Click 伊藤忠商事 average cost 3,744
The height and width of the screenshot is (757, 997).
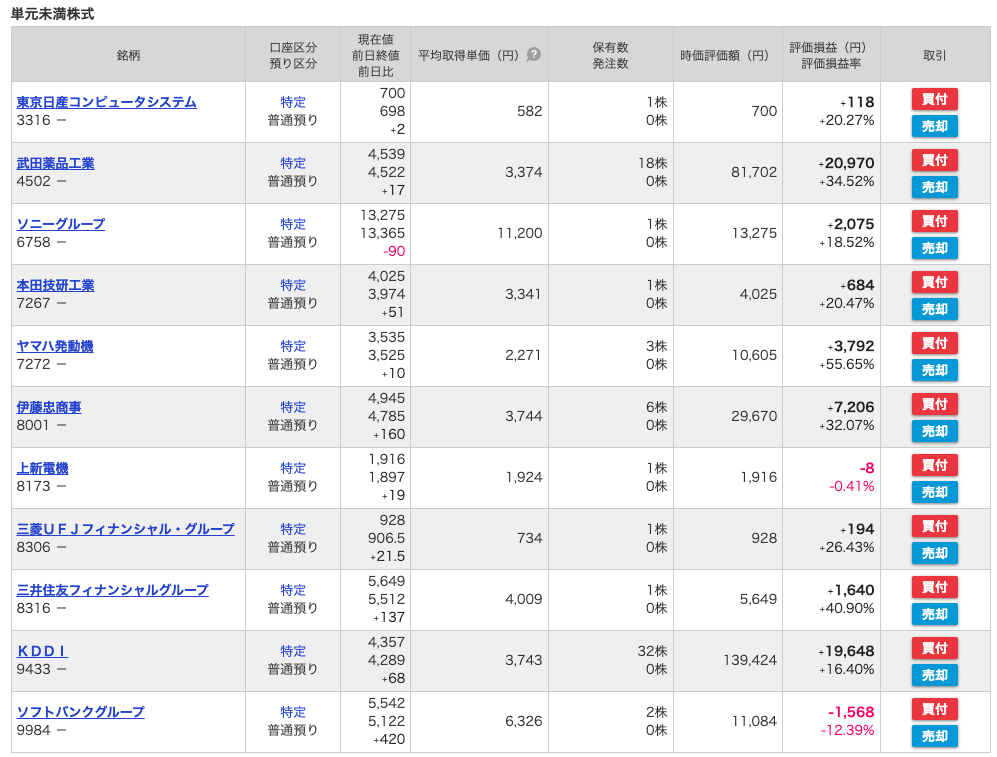[x=523, y=416]
